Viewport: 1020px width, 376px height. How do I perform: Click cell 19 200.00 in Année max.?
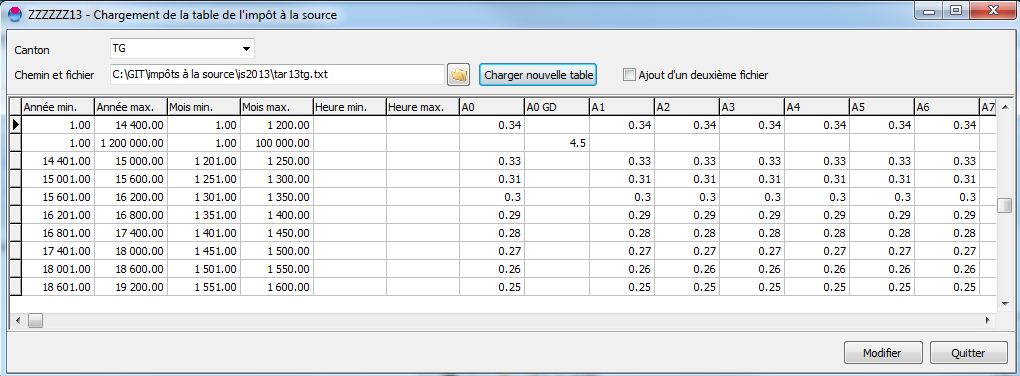pos(131,287)
